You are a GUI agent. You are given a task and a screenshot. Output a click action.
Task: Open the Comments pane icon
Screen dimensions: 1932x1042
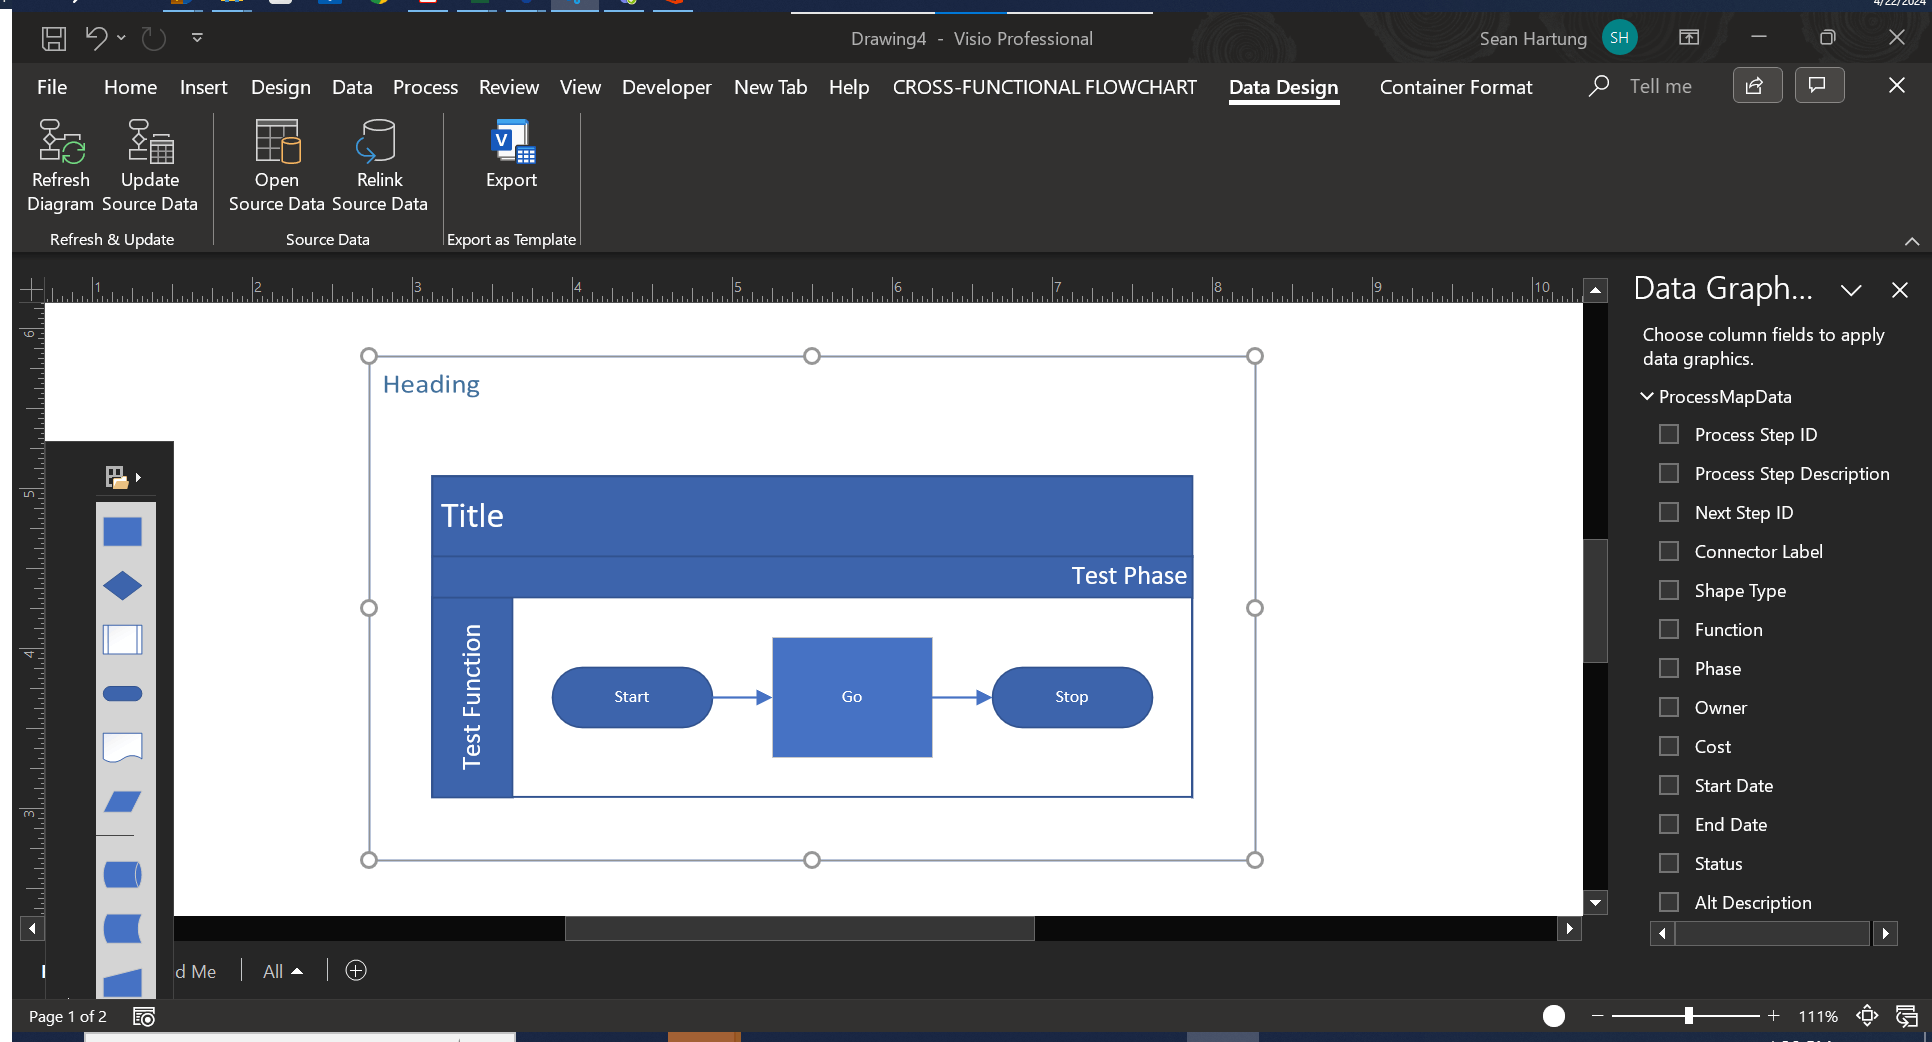pos(1819,86)
